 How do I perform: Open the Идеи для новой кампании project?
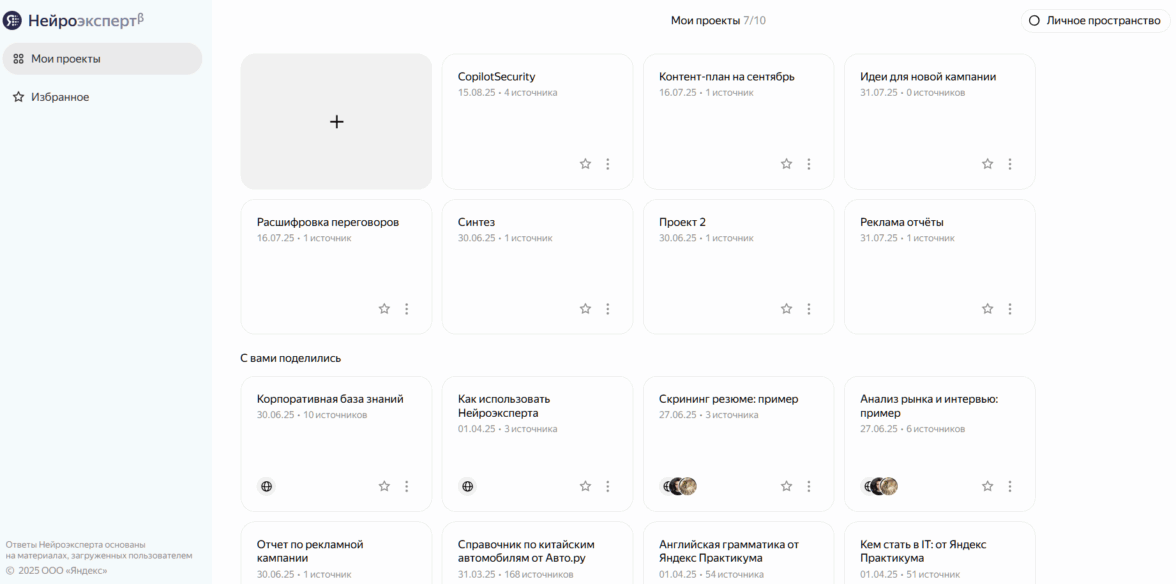(939, 121)
